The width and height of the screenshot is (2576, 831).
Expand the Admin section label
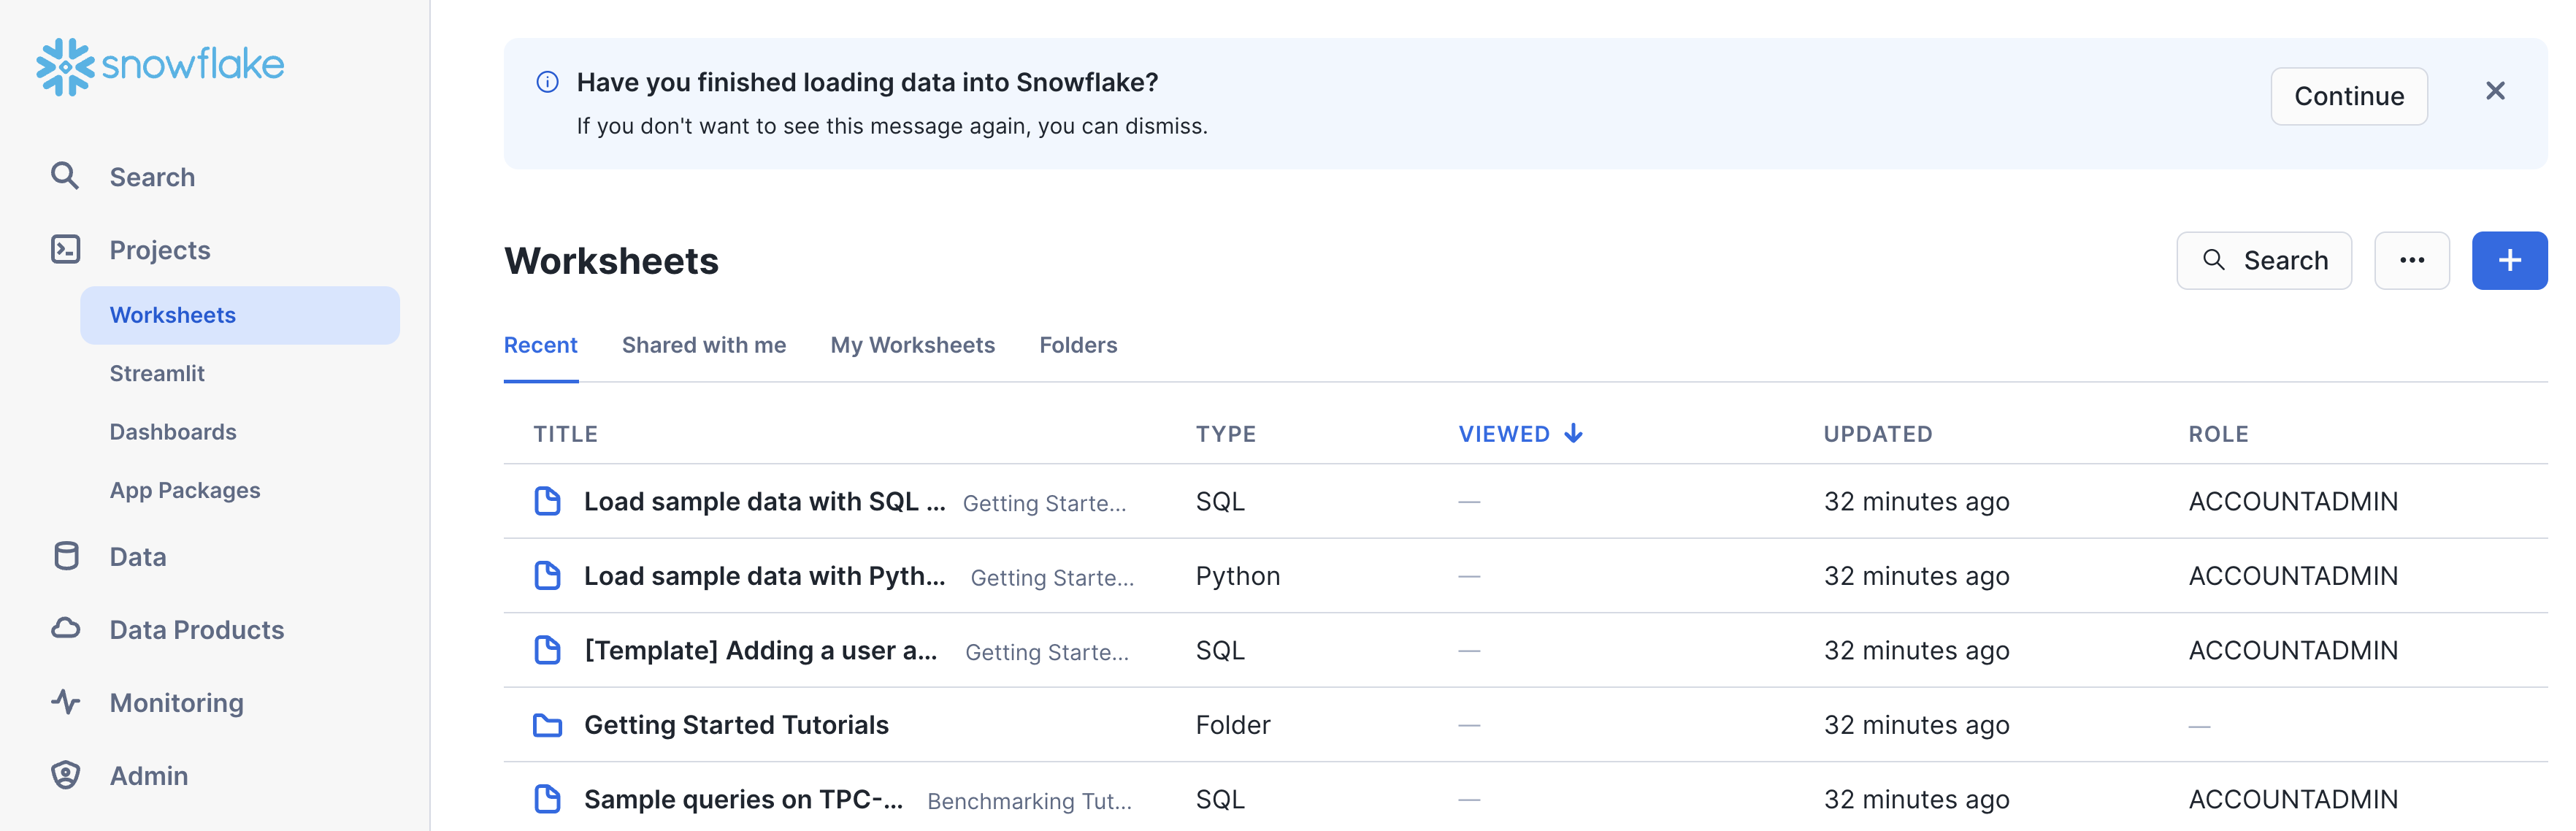pyautogui.click(x=149, y=776)
